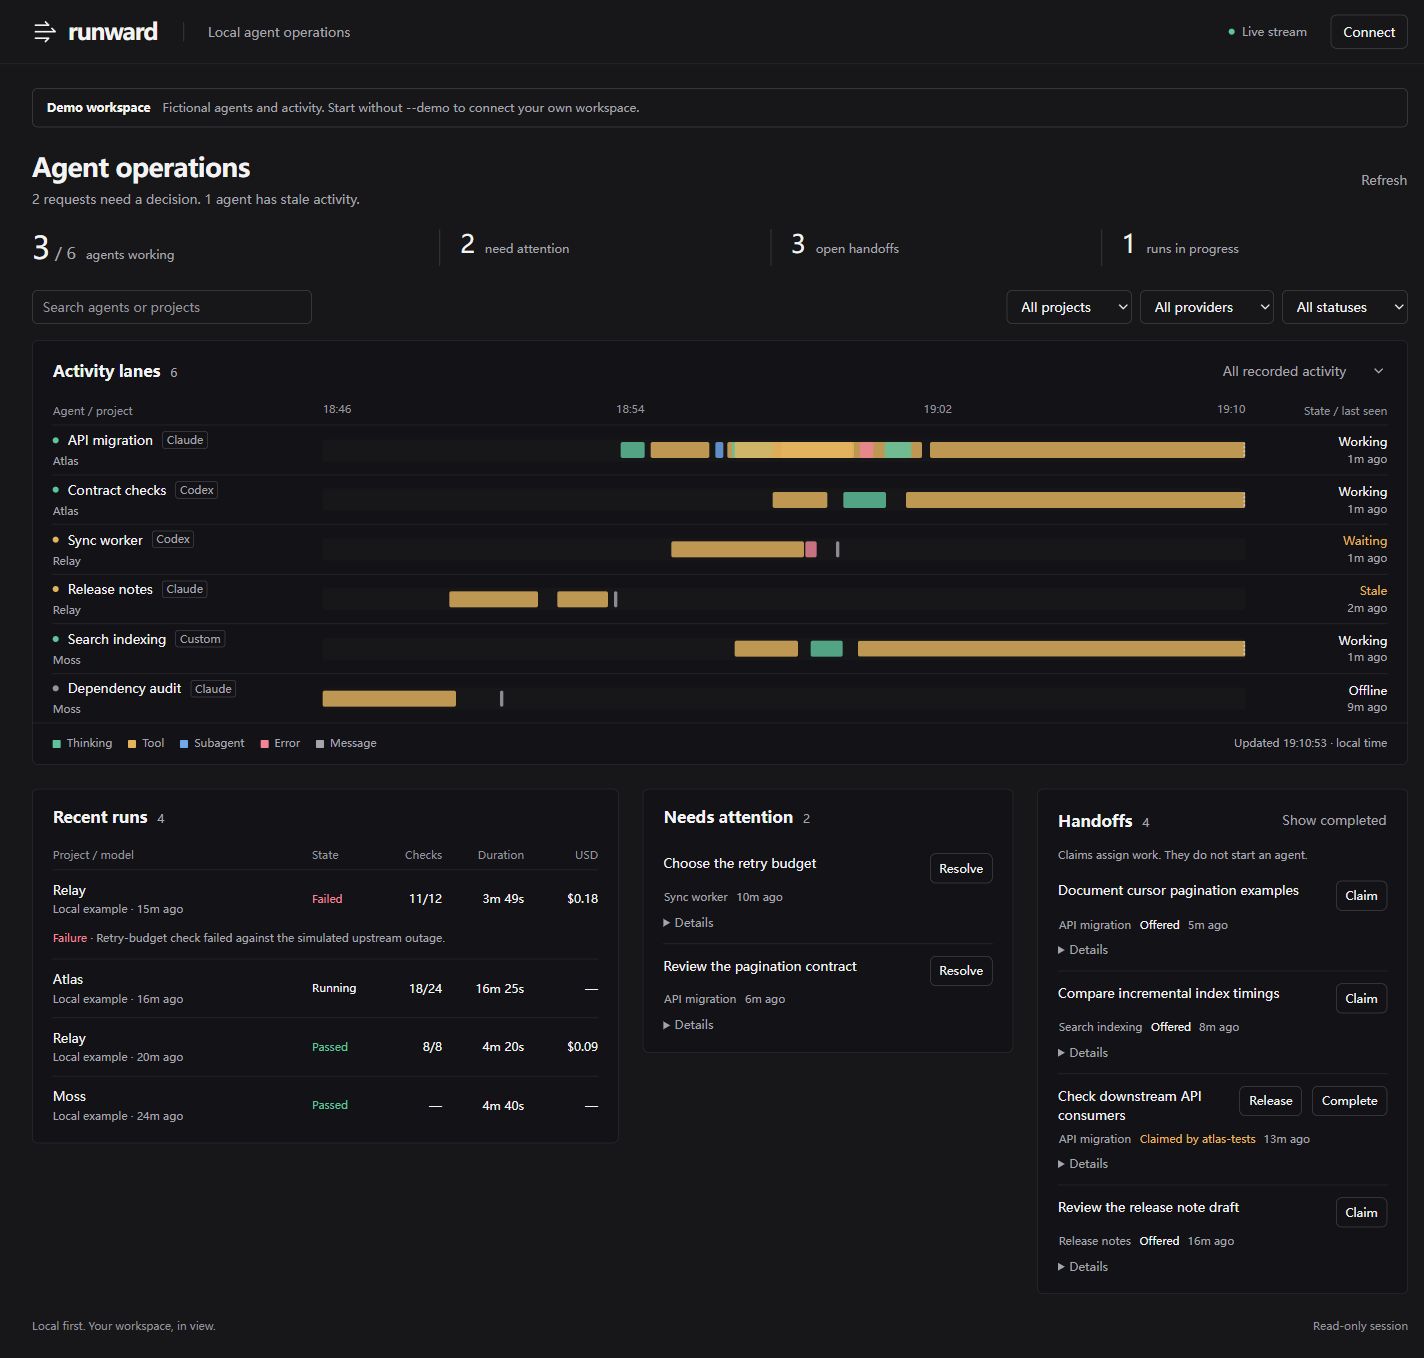Click the Stale status of Release notes

[1373, 591]
